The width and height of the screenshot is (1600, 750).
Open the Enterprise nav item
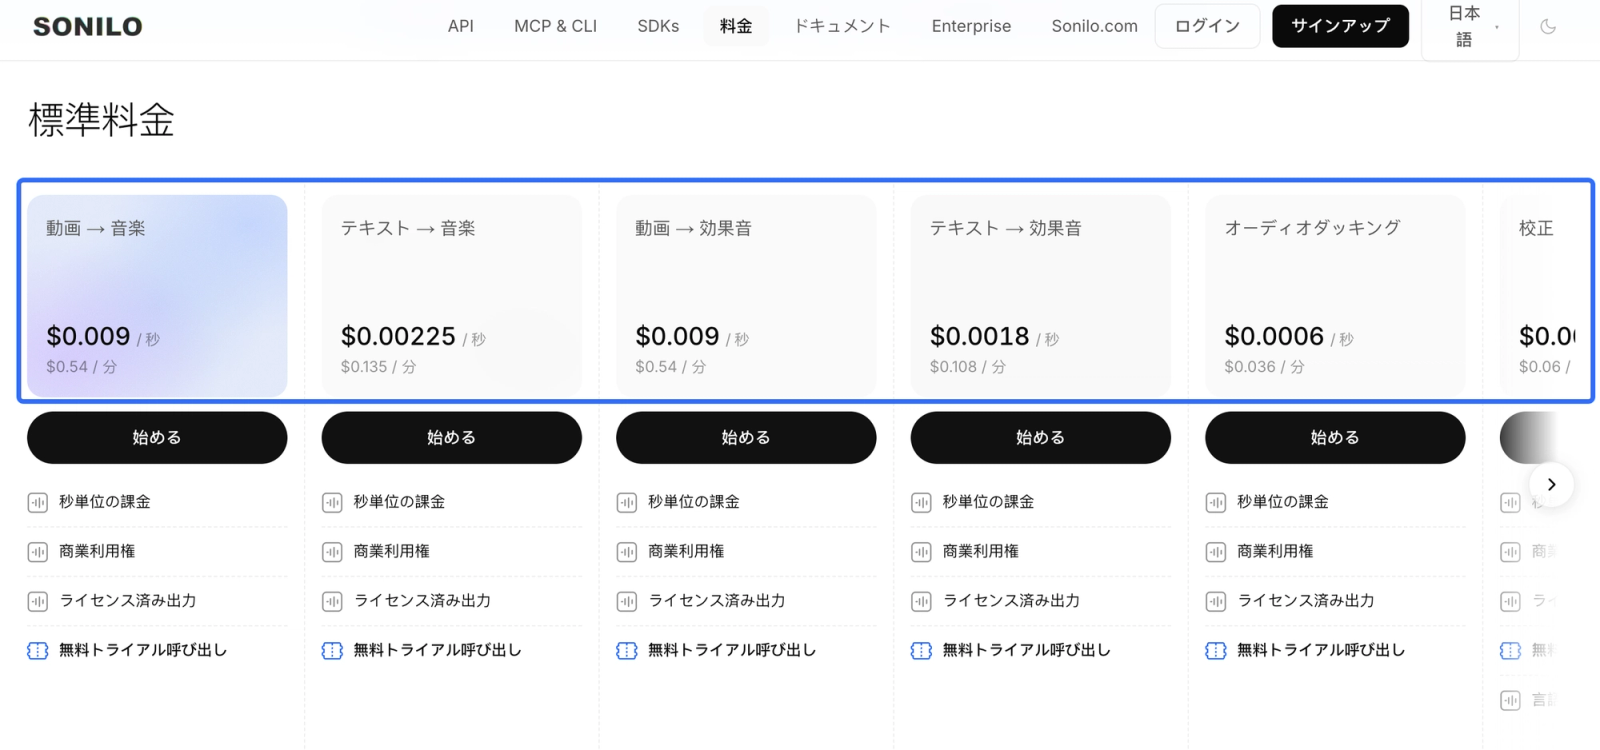[971, 26]
